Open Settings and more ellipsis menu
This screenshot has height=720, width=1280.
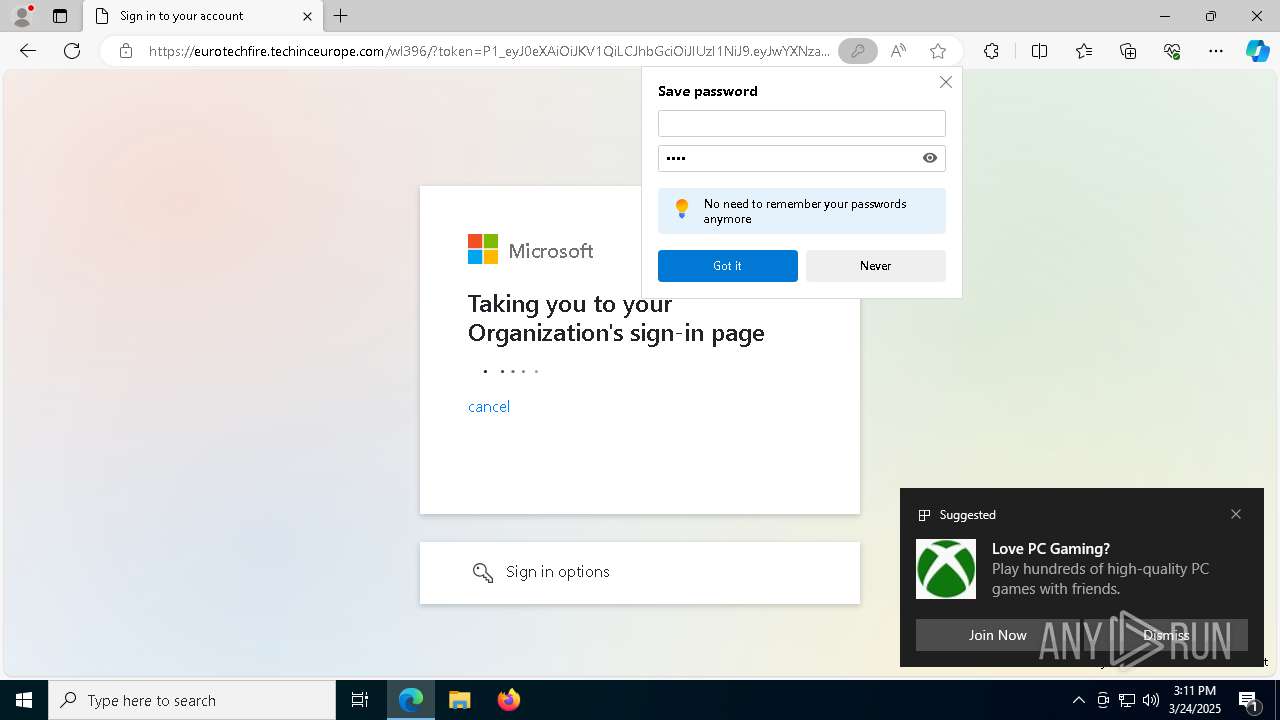(1216, 51)
